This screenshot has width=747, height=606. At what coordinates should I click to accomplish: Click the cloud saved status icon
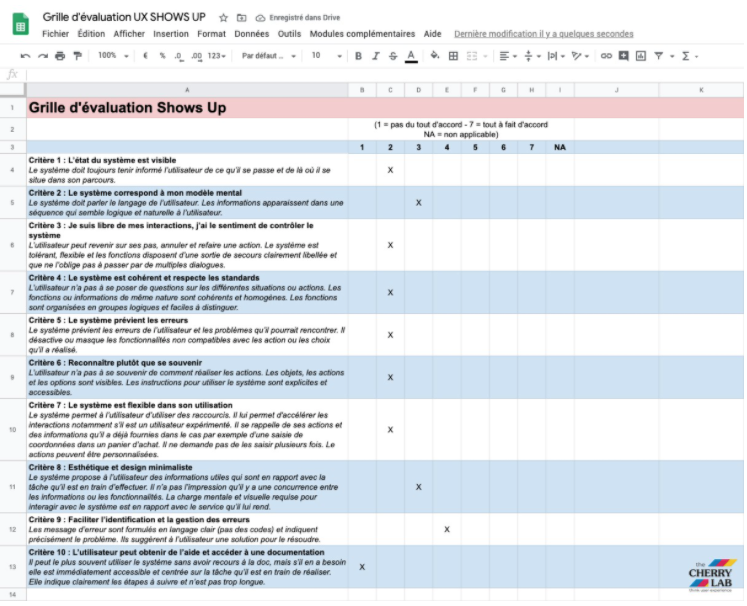260,18
